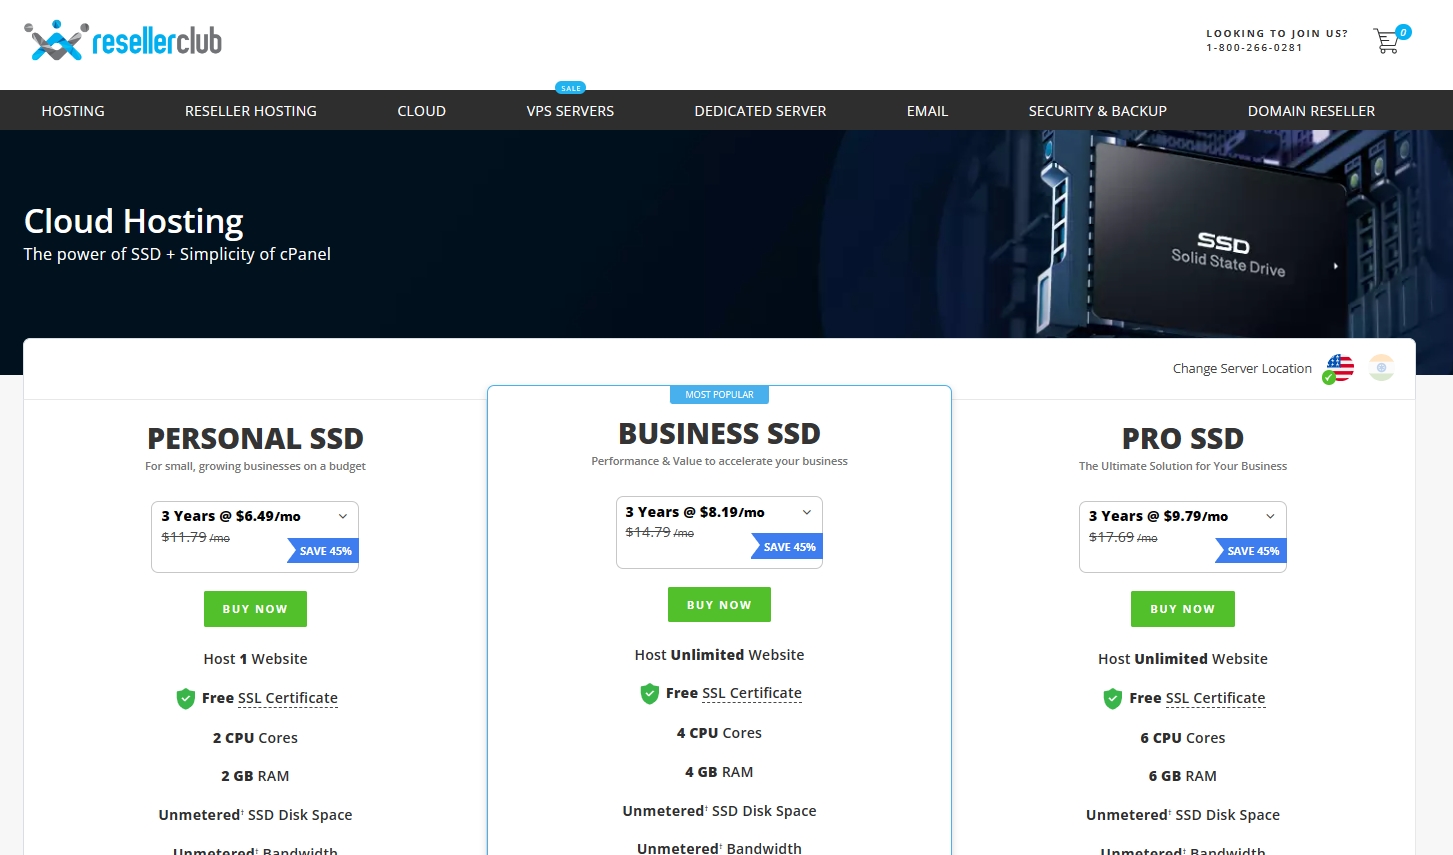Click the '2 GB RAM' feature text
Screen dimensions: 1453x855
tap(255, 776)
